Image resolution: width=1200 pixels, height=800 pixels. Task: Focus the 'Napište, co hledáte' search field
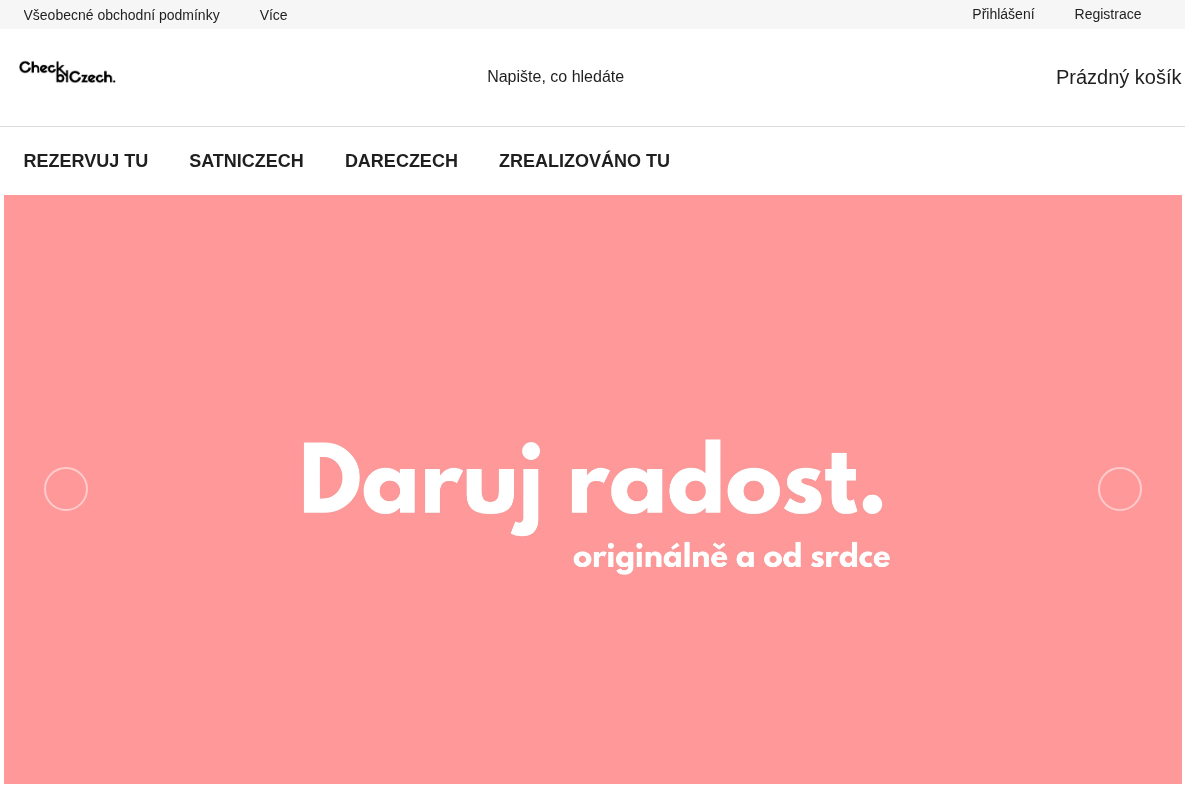click(555, 77)
